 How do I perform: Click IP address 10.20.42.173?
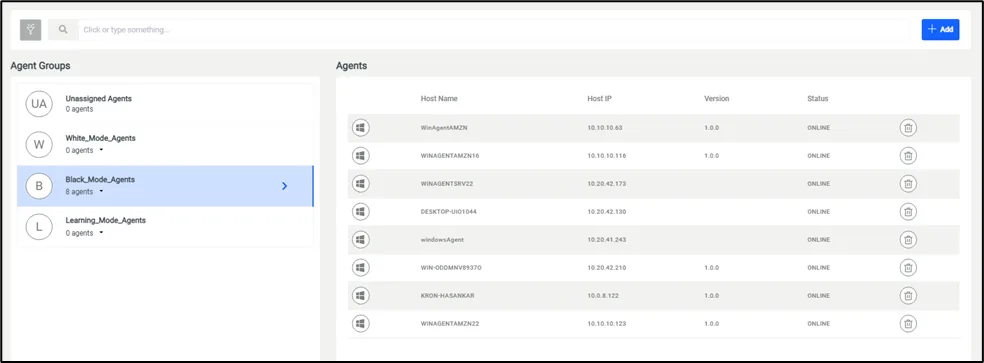606,183
